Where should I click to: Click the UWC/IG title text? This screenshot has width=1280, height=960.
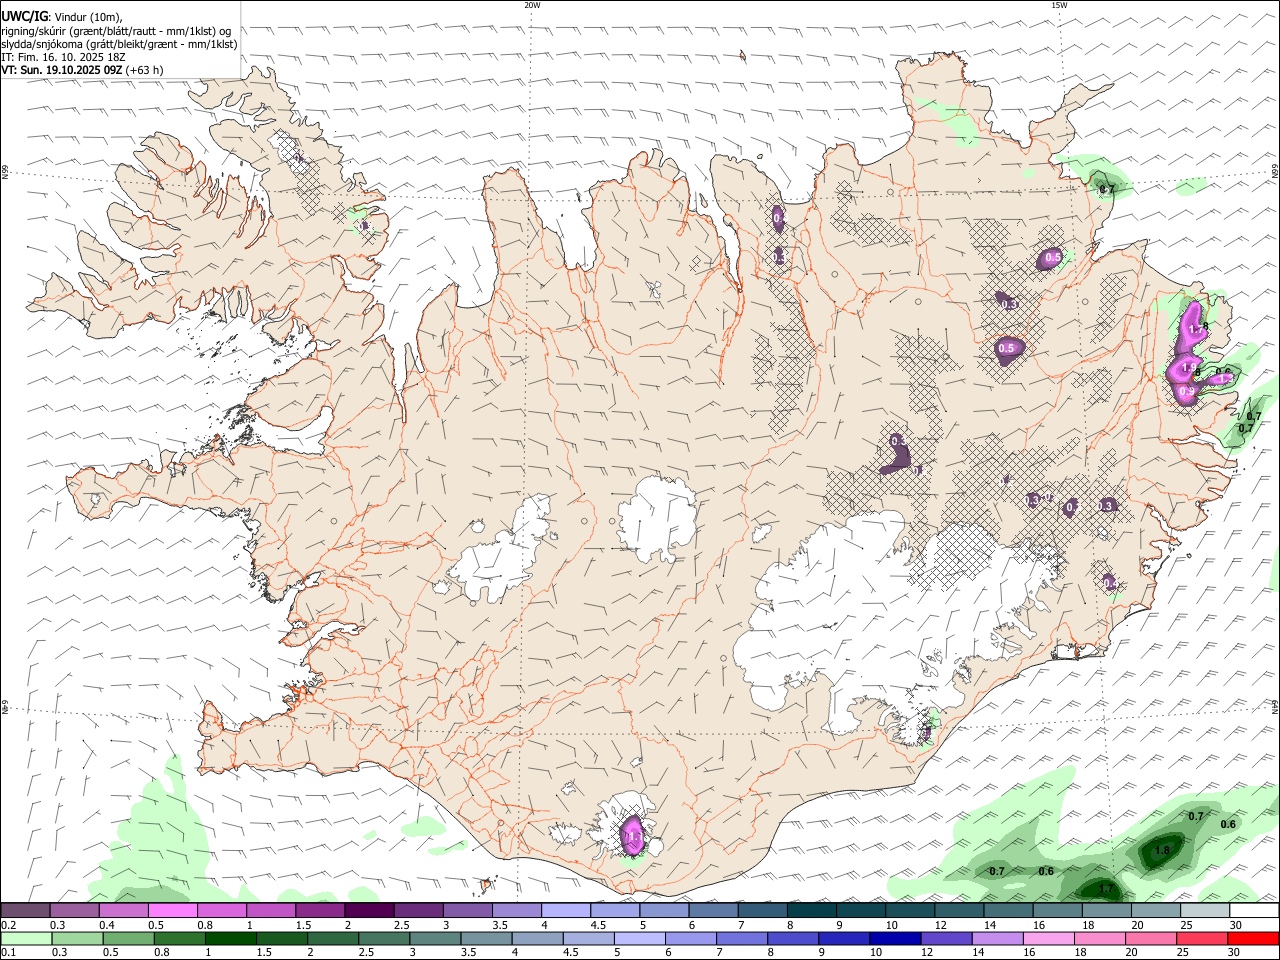(x=24, y=17)
